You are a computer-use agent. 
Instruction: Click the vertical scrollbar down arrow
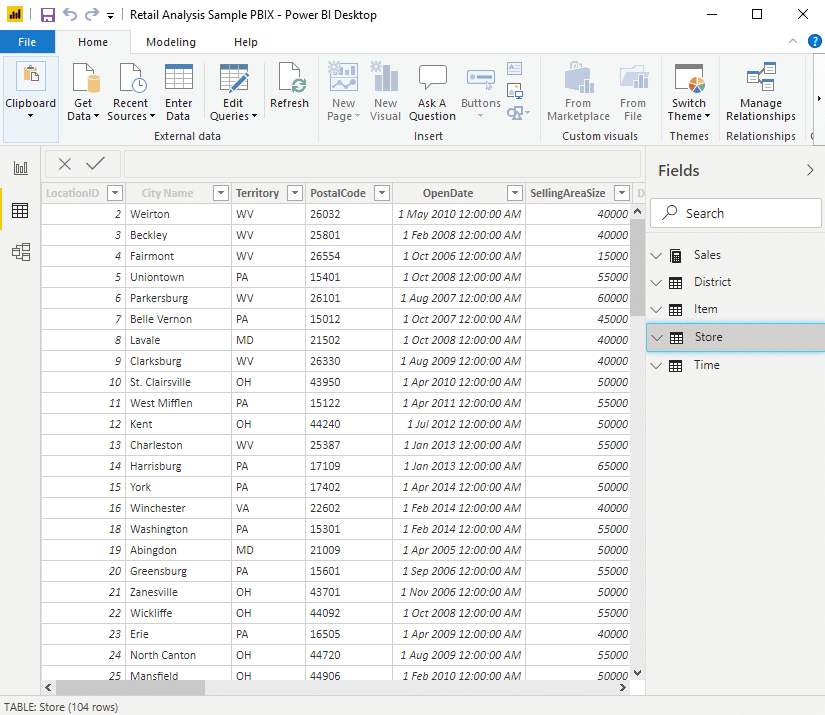(638, 672)
